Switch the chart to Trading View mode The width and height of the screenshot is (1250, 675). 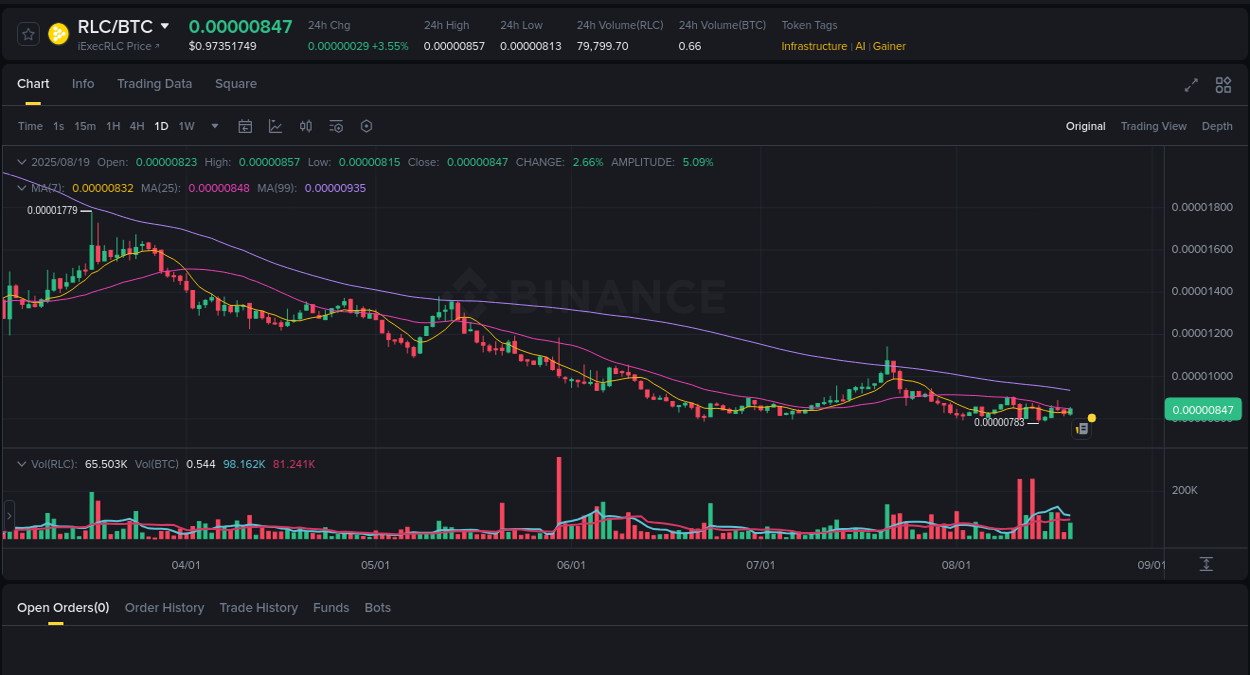[x=1153, y=126]
